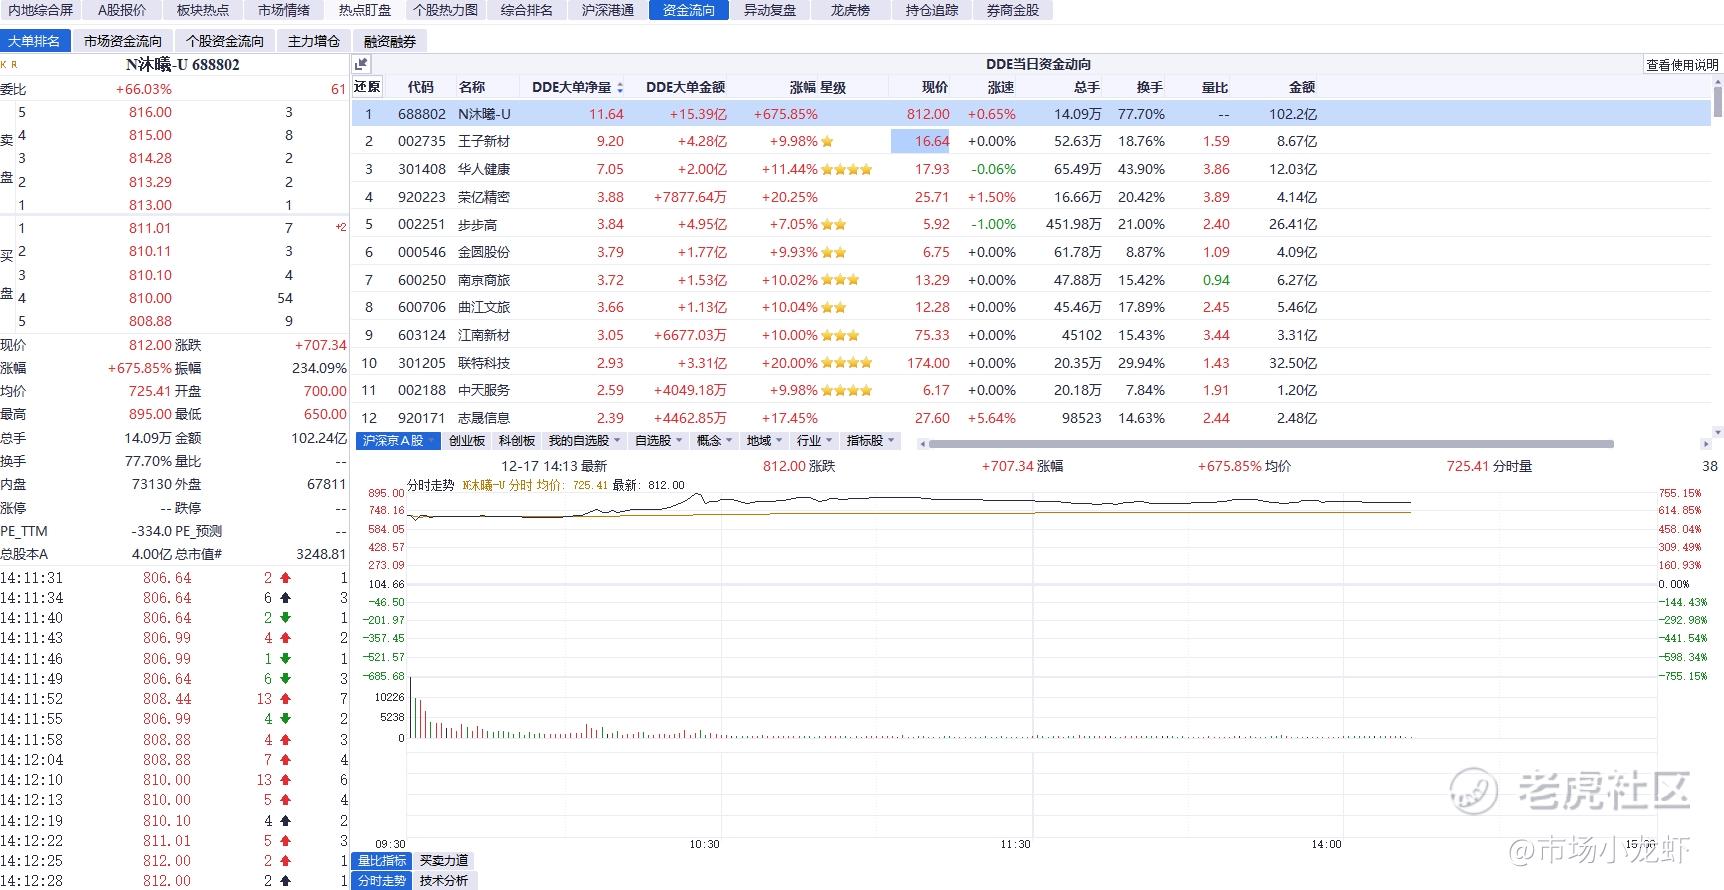Click the star rating of 华人健康
The width and height of the screenshot is (1724, 890).
coord(847,170)
